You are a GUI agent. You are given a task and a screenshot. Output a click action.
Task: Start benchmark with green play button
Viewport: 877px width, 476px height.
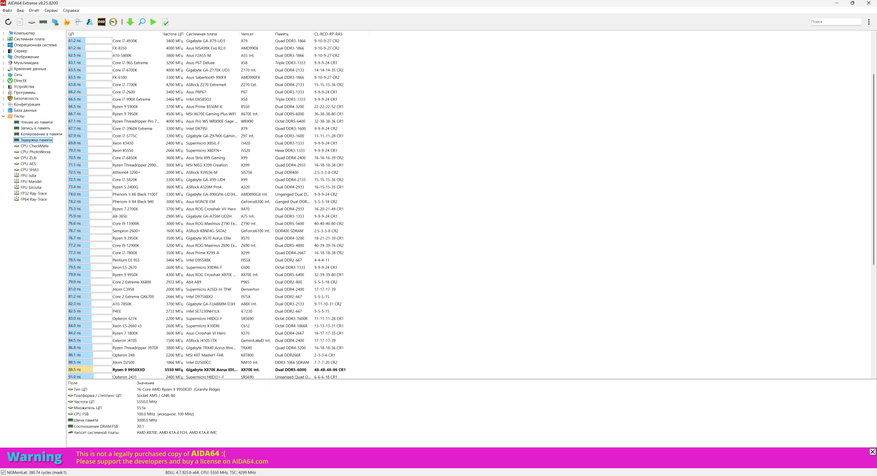[x=153, y=22]
